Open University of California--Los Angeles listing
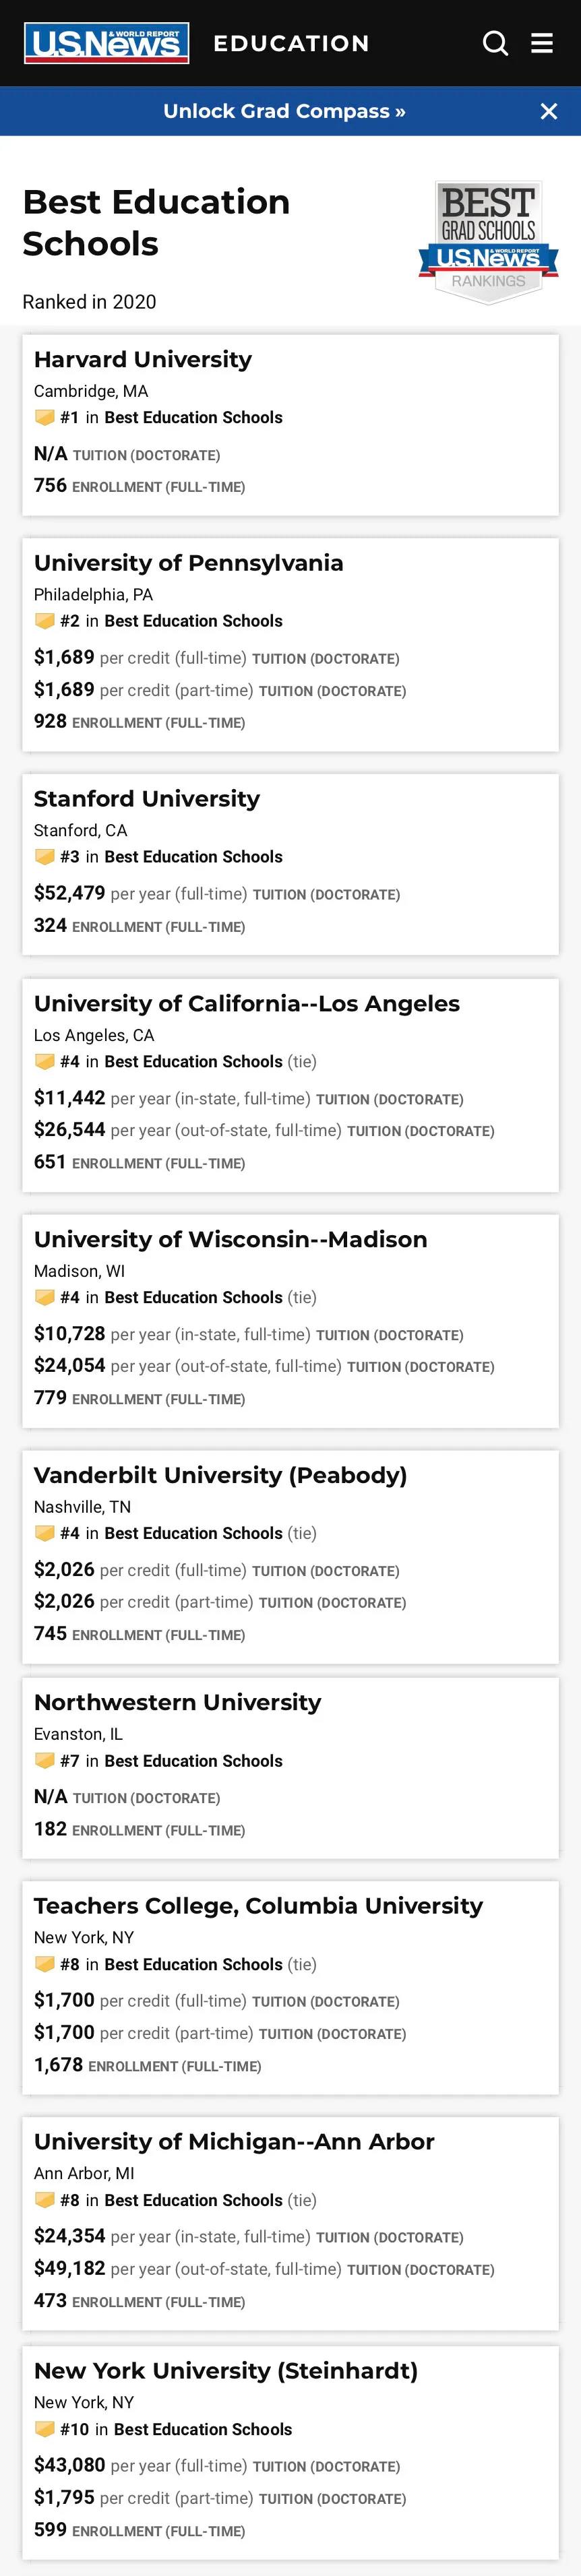This screenshot has width=581, height=2576. click(x=247, y=1003)
